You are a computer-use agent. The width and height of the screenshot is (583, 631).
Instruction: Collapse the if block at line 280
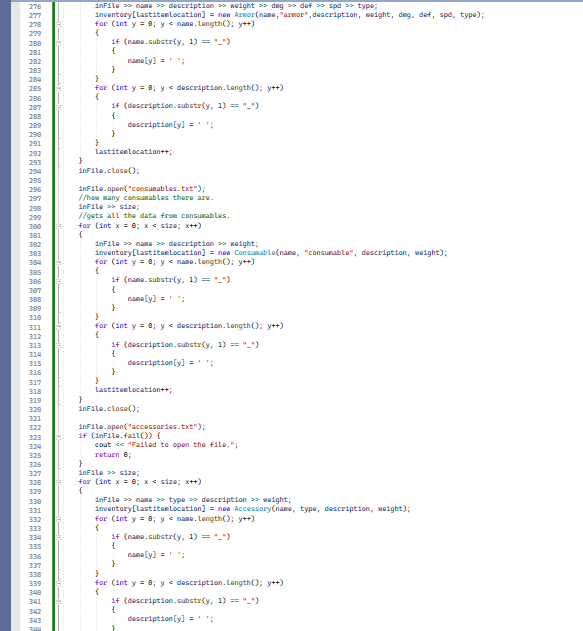click(59, 43)
